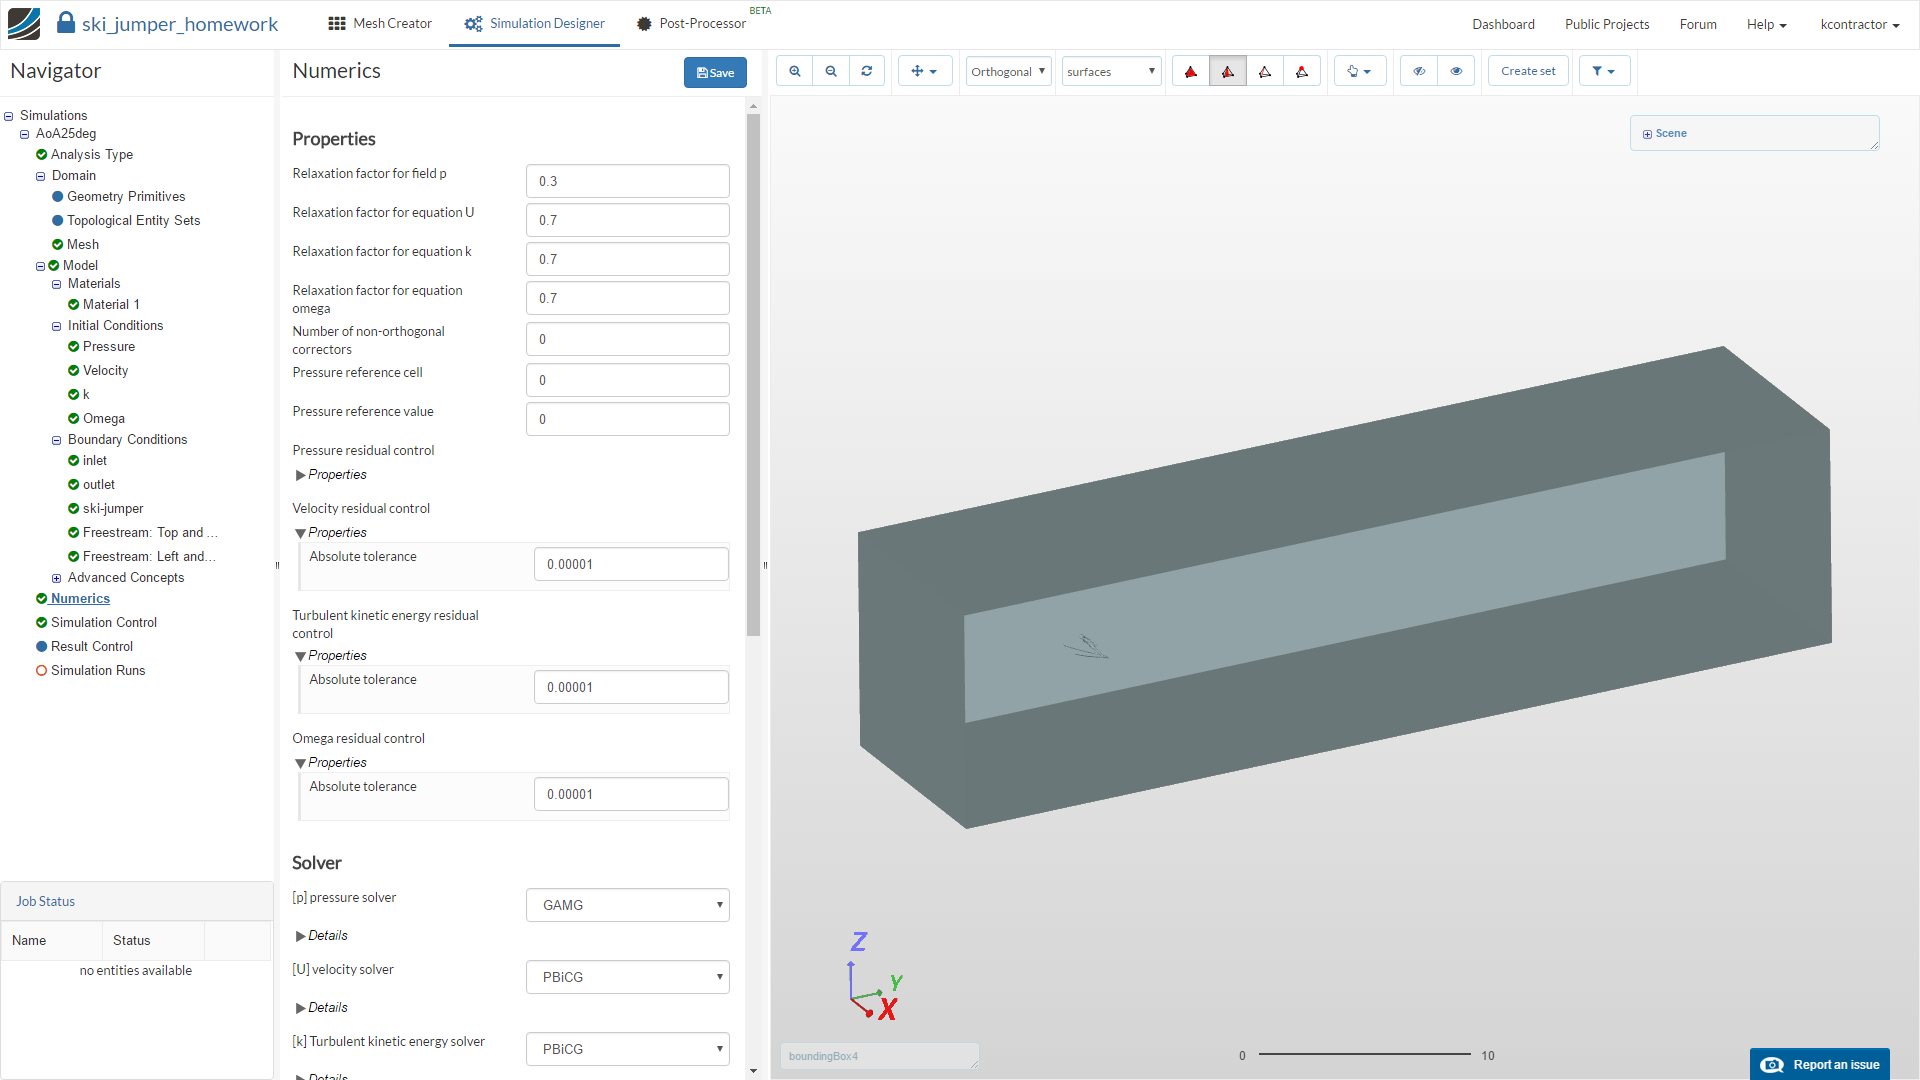Click the hide selection crossed-eye icon

click(x=1419, y=71)
